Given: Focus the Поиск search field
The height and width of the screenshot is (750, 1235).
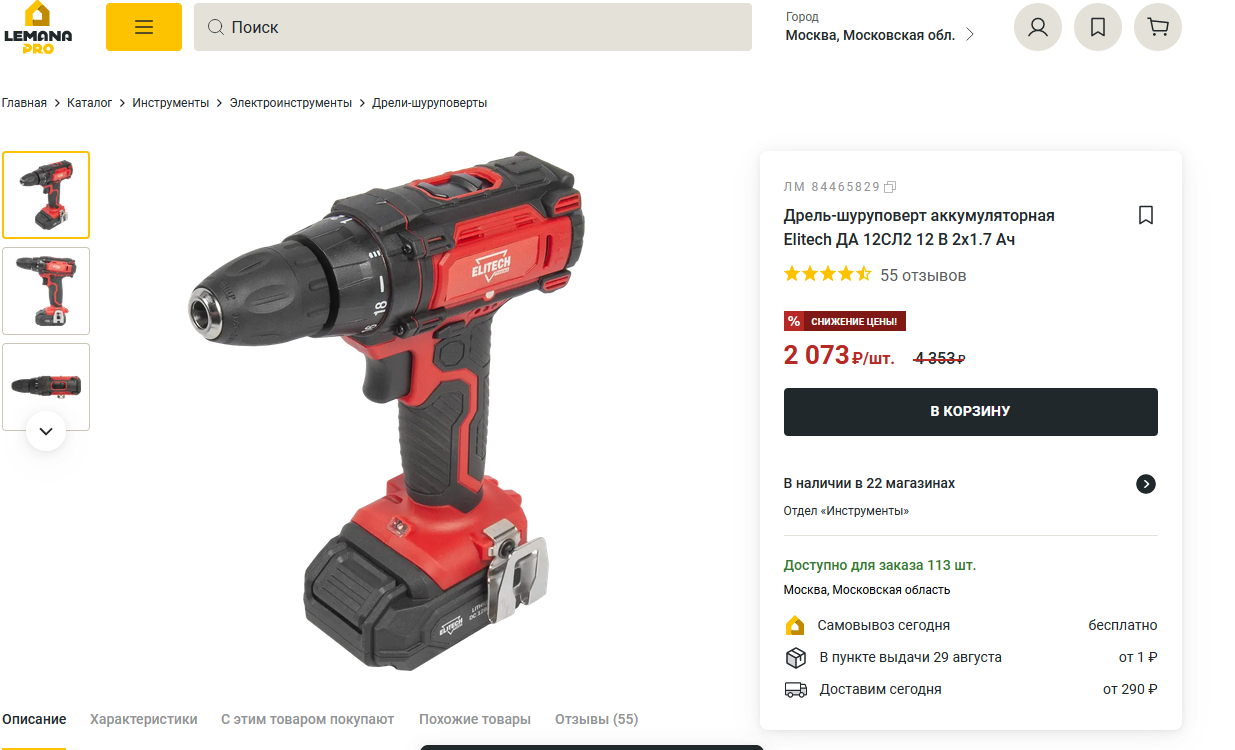Looking at the screenshot, I should coord(473,27).
